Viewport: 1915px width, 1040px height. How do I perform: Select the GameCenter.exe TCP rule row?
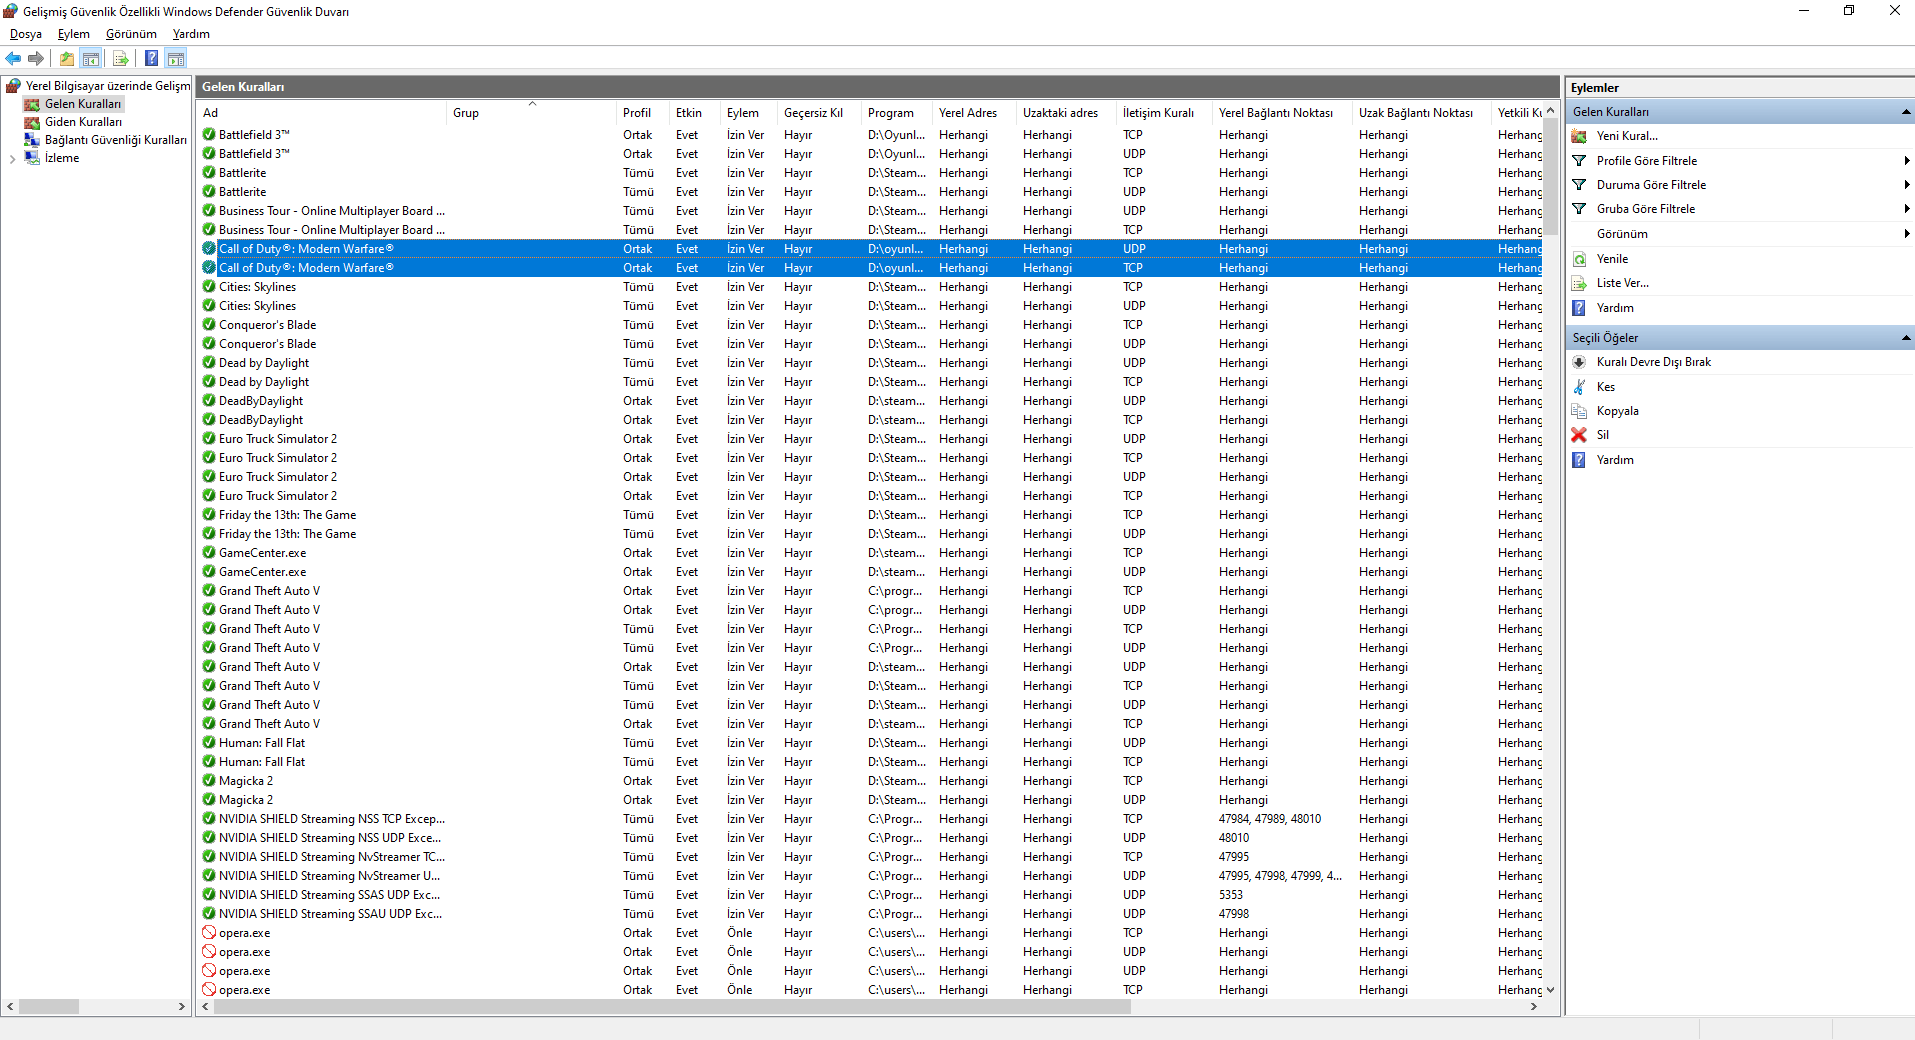pyautogui.click(x=870, y=553)
